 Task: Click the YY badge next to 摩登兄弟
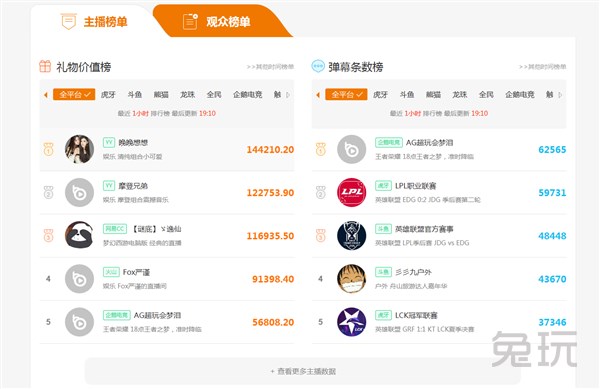pos(109,186)
